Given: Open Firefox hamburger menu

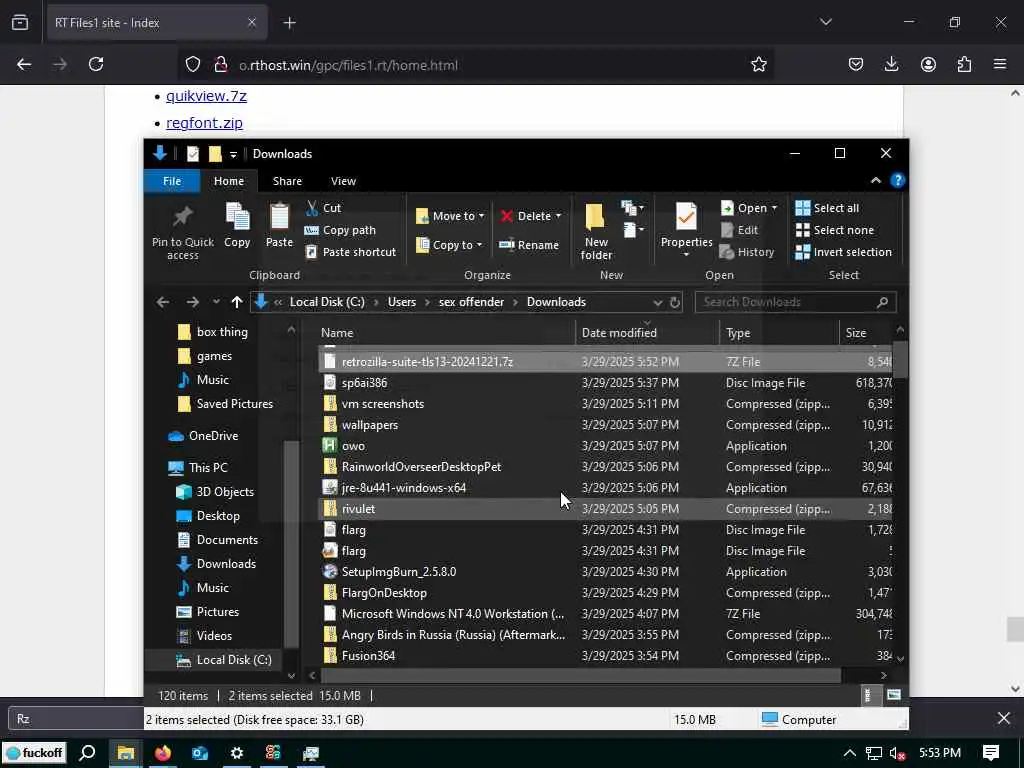Looking at the screenshot, I should coord(999,64).
